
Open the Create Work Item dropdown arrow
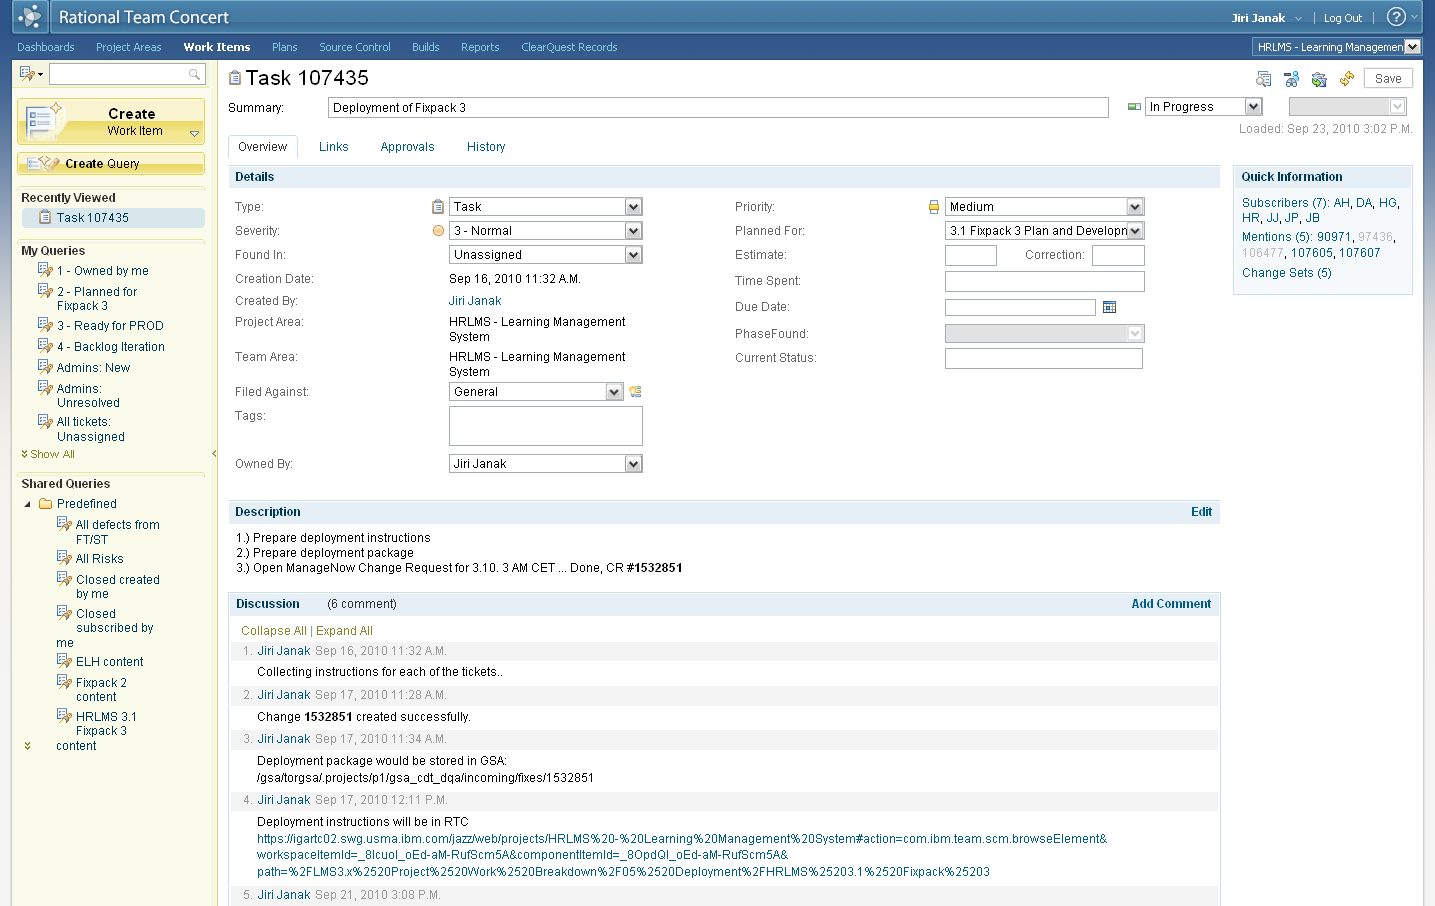coord(194,133)
